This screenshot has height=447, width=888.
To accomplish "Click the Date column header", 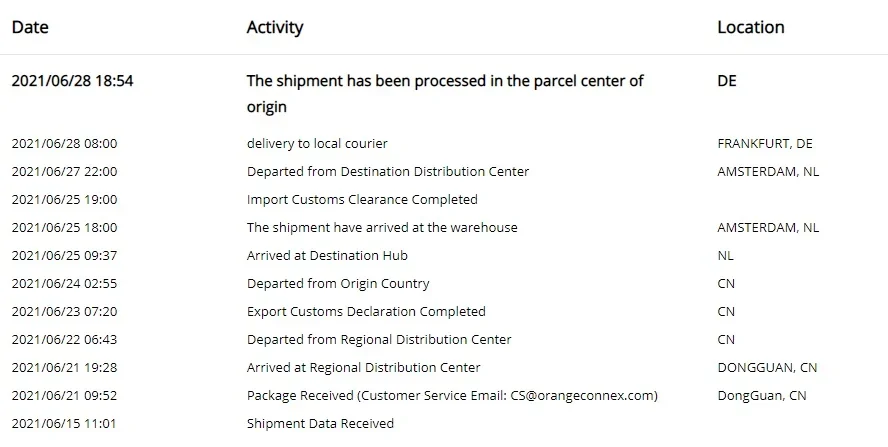I will click(30, 27).
